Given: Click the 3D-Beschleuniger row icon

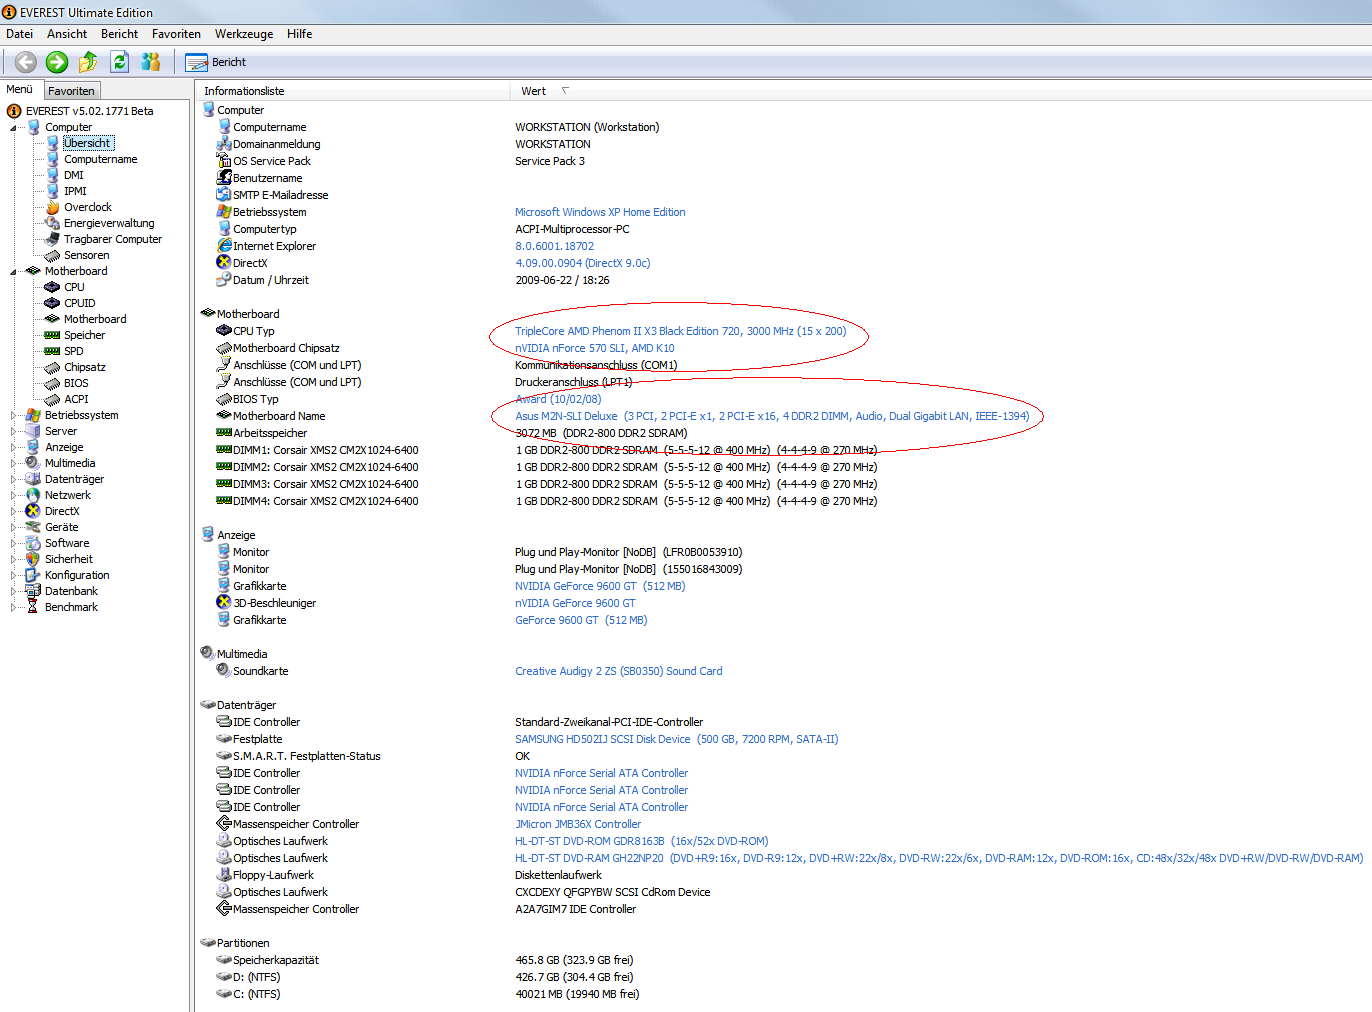Looking at the screenshot, I should [224, 603].
